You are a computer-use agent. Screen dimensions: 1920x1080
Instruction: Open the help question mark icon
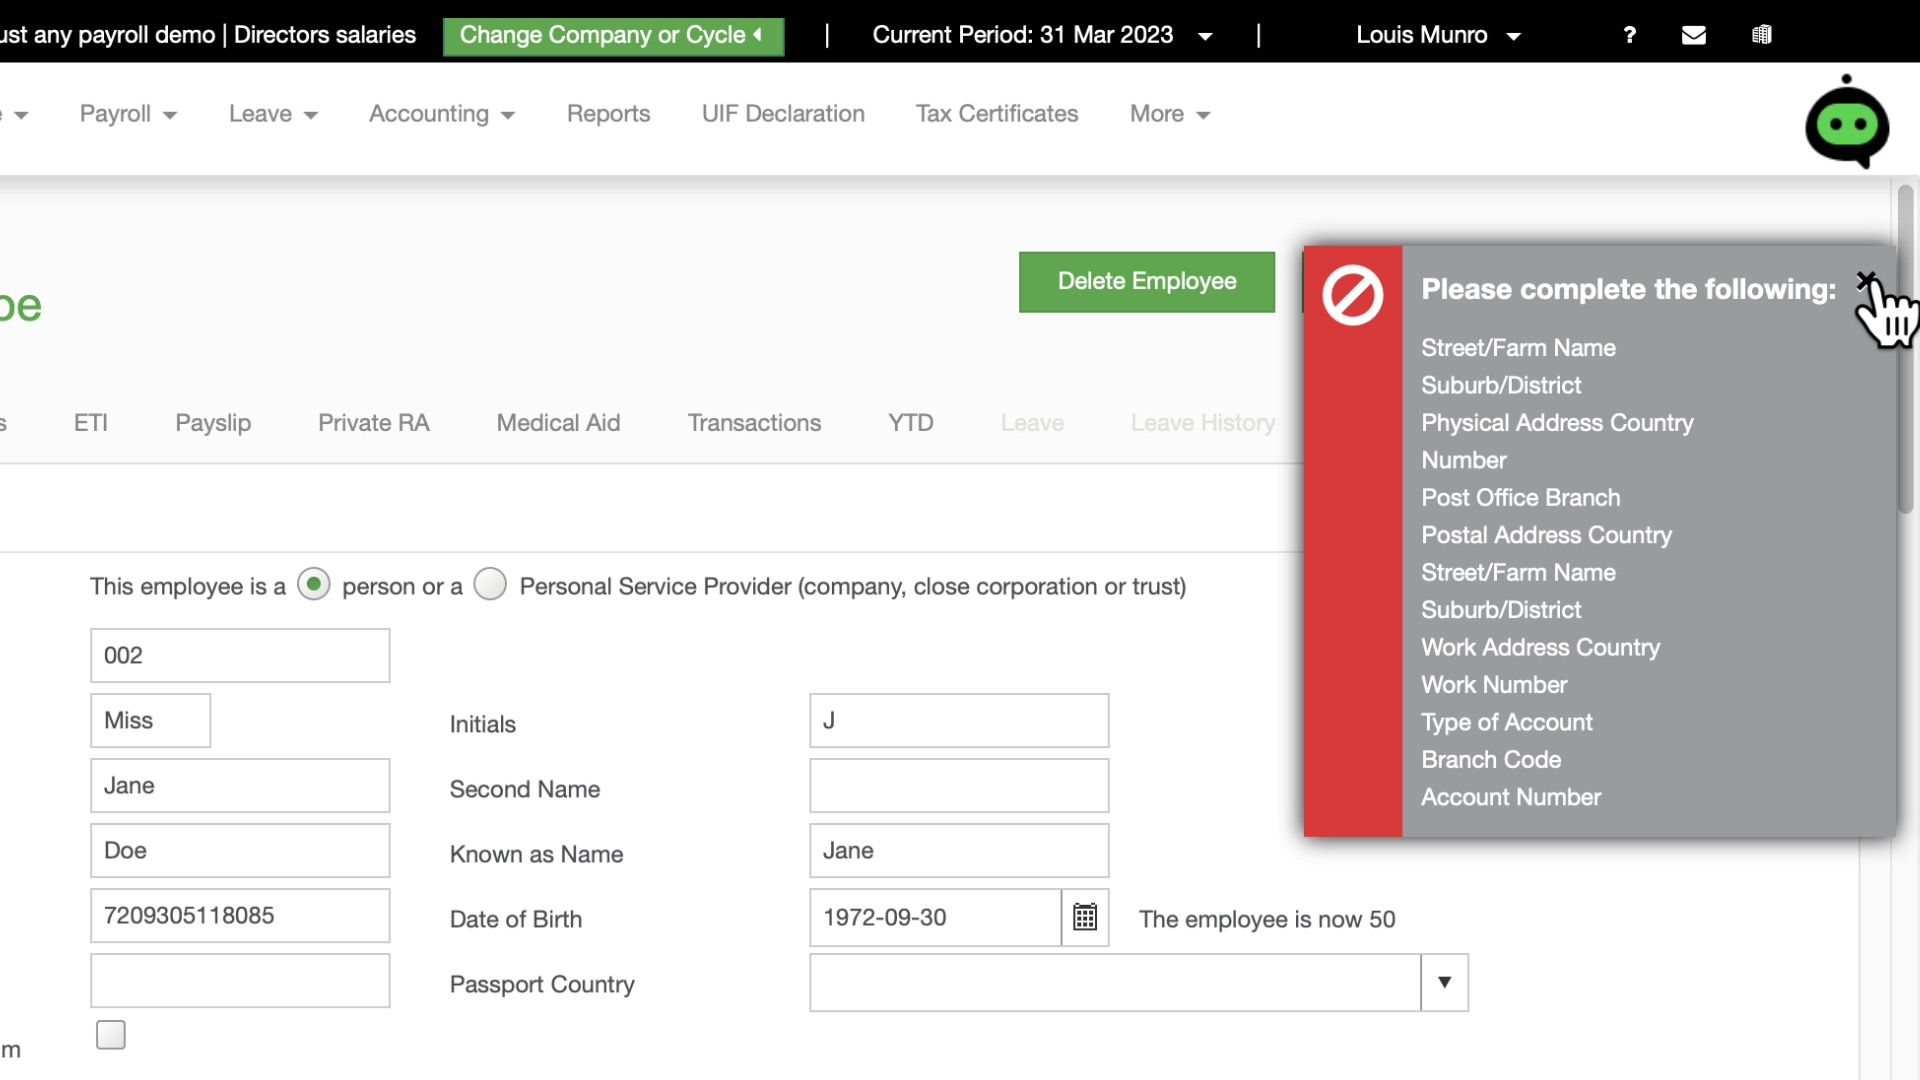[x=1630, y=35]
